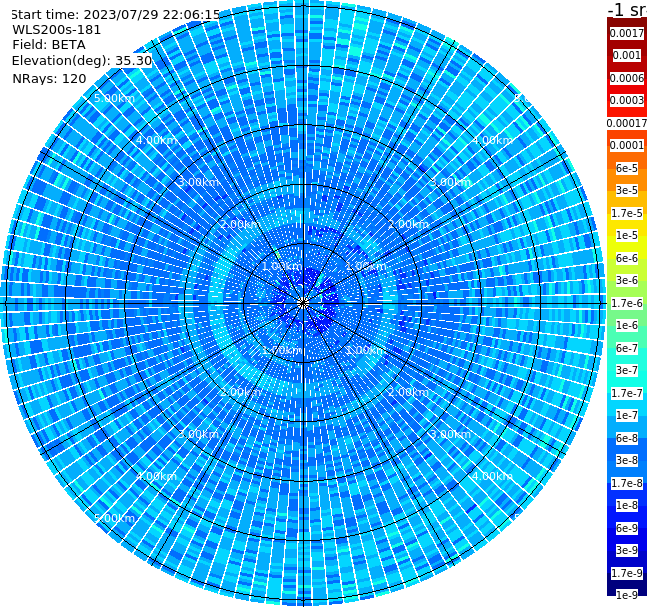Select the 3e-6 colorbar label
Viewport: 647px width, 607px height.
(627, 280)
